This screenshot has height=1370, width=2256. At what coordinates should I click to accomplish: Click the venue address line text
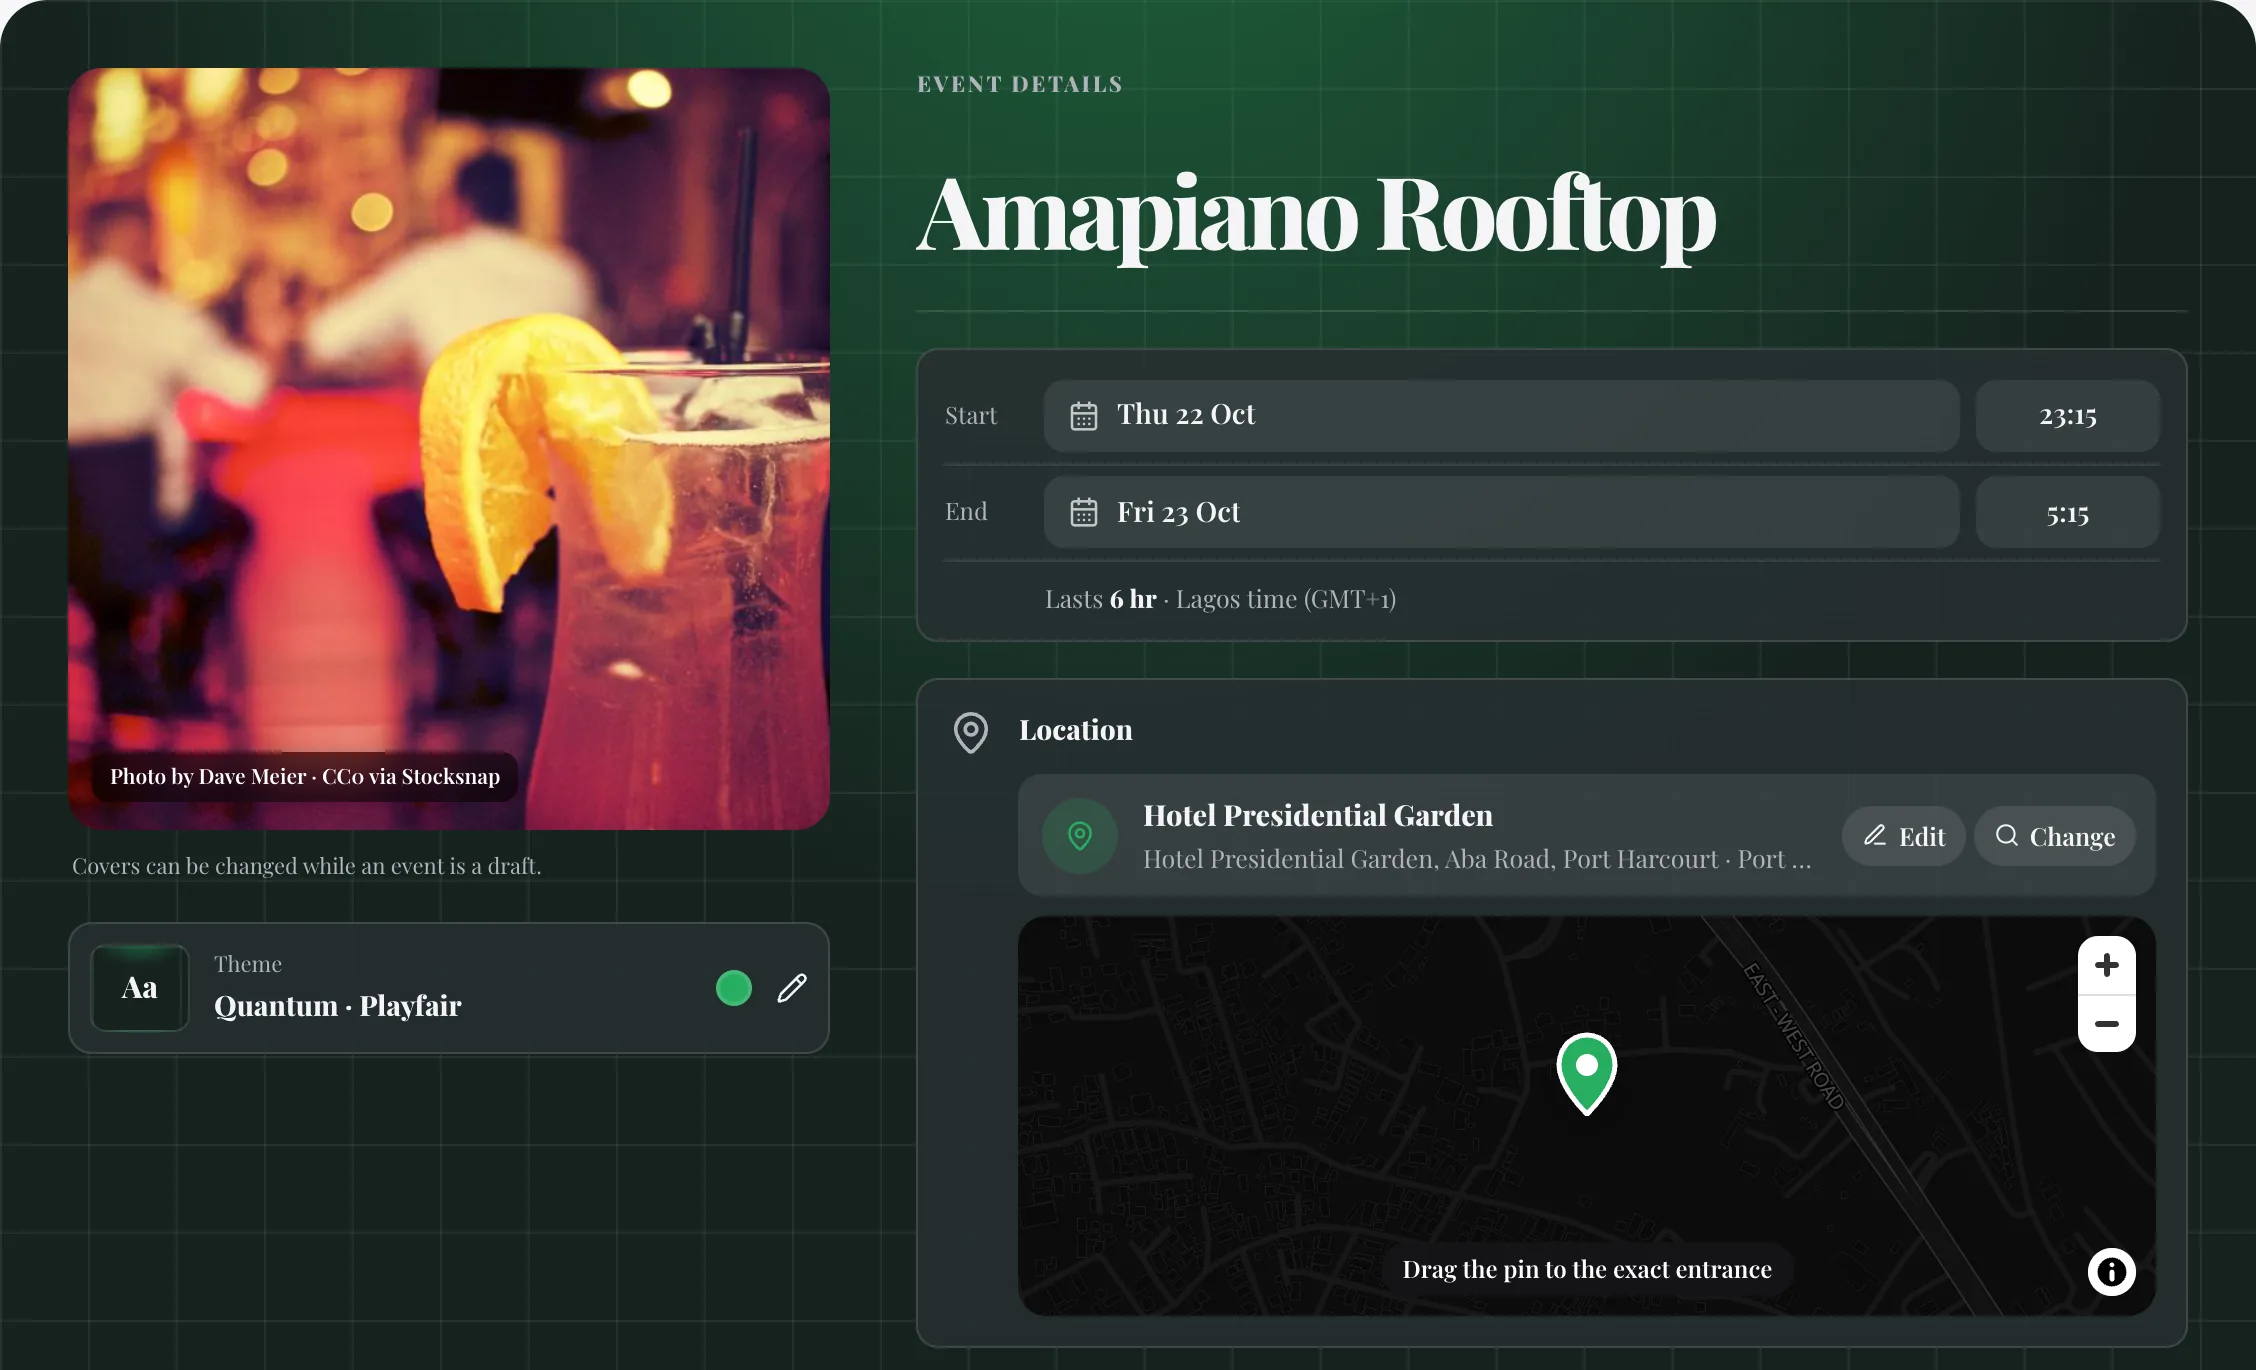(x=1477, y=859)
